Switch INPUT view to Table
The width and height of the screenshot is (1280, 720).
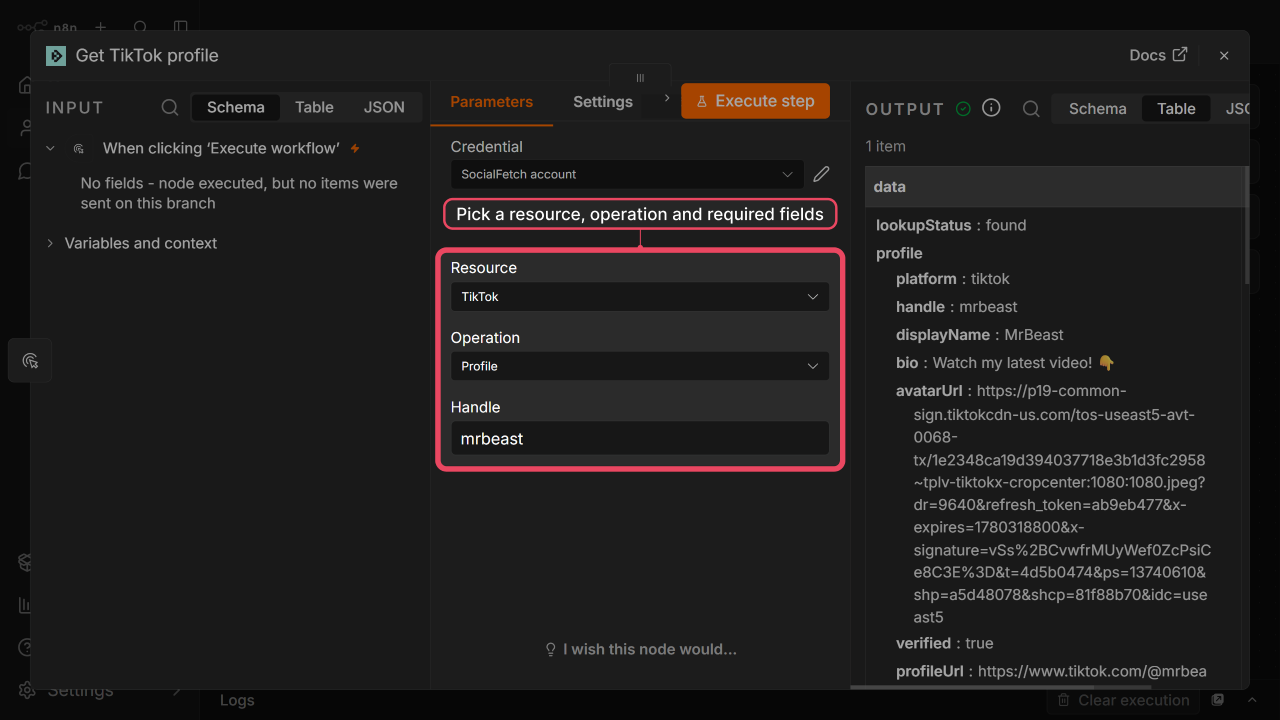314,107
